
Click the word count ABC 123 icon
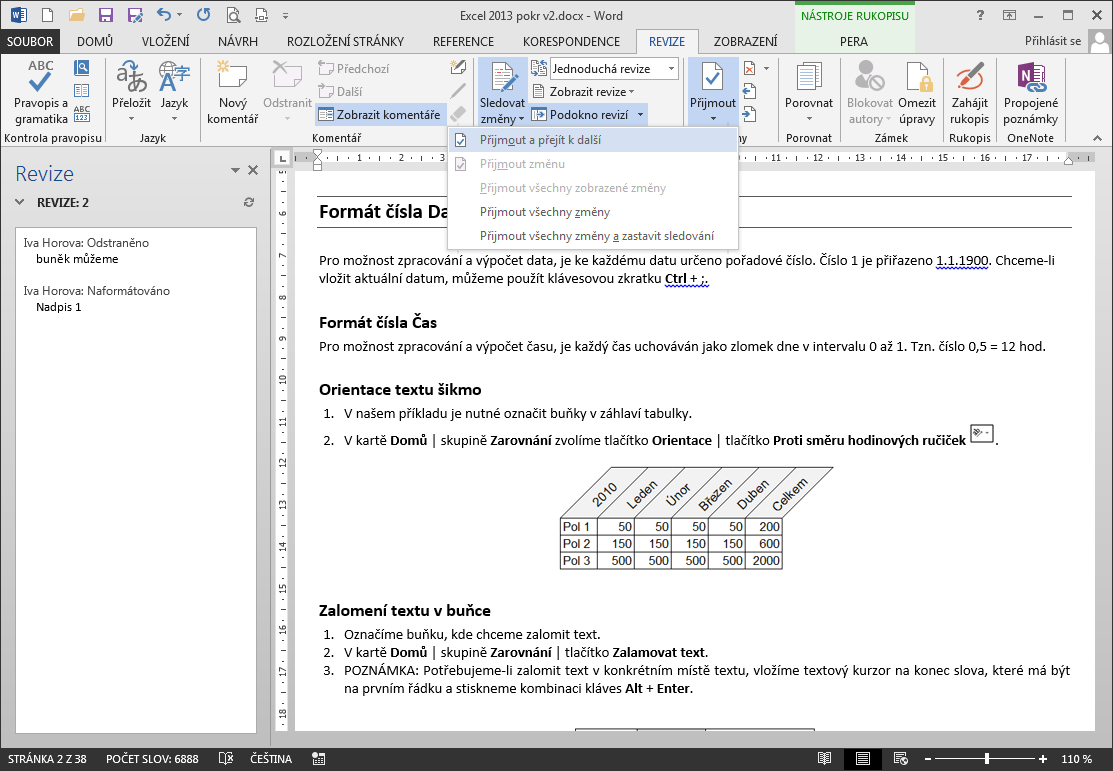click(82, 114)
